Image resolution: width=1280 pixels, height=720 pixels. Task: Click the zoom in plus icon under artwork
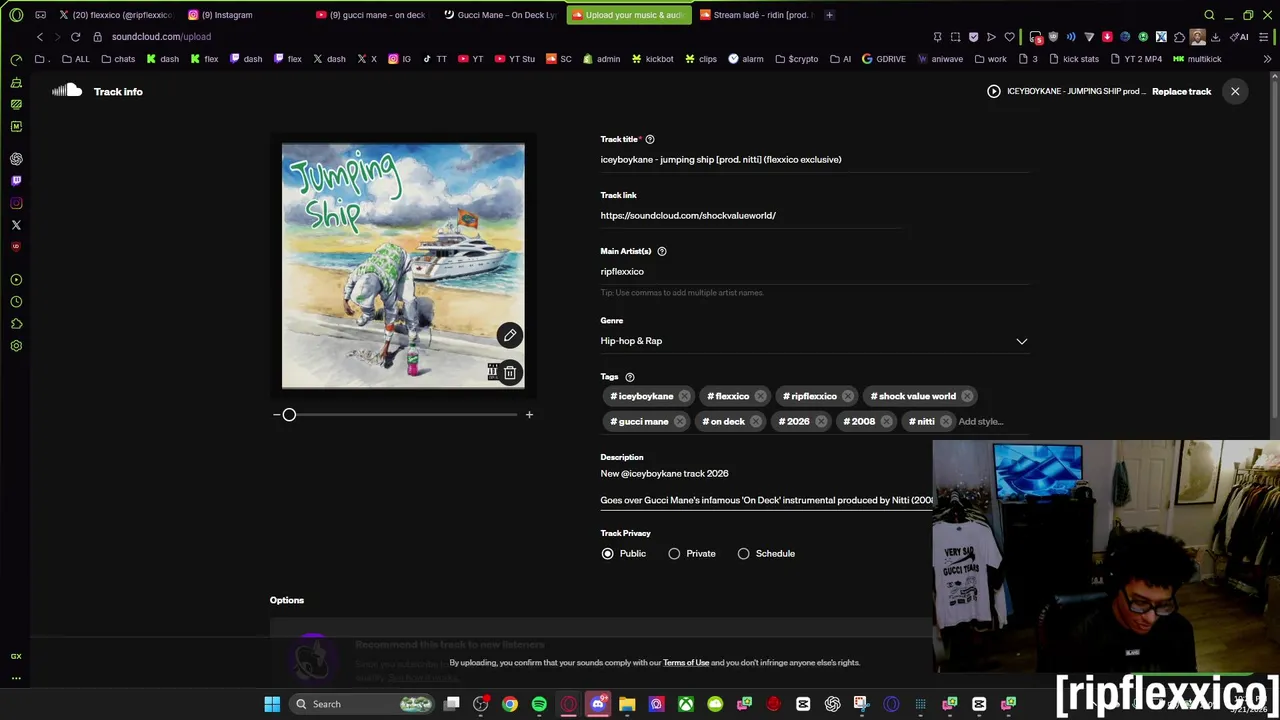tap(529, 414)
